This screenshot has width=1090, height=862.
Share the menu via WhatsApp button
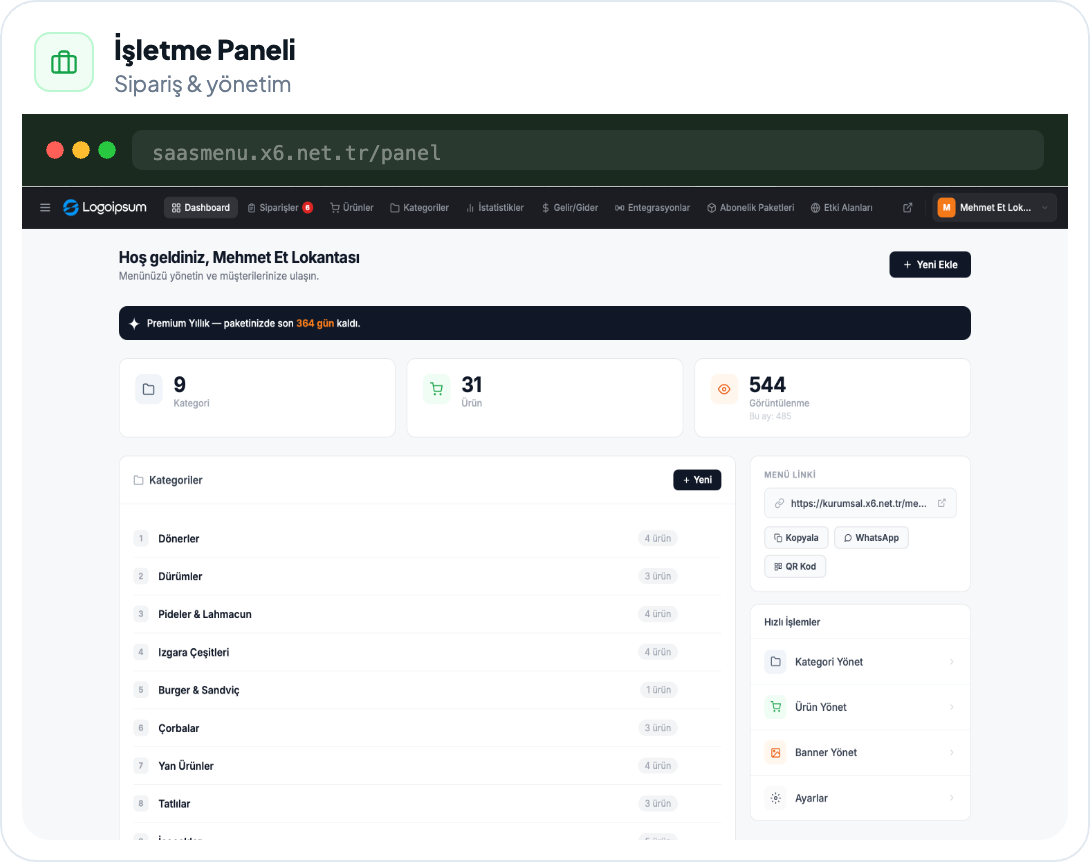pyautogui.click(x=871, y=538)
